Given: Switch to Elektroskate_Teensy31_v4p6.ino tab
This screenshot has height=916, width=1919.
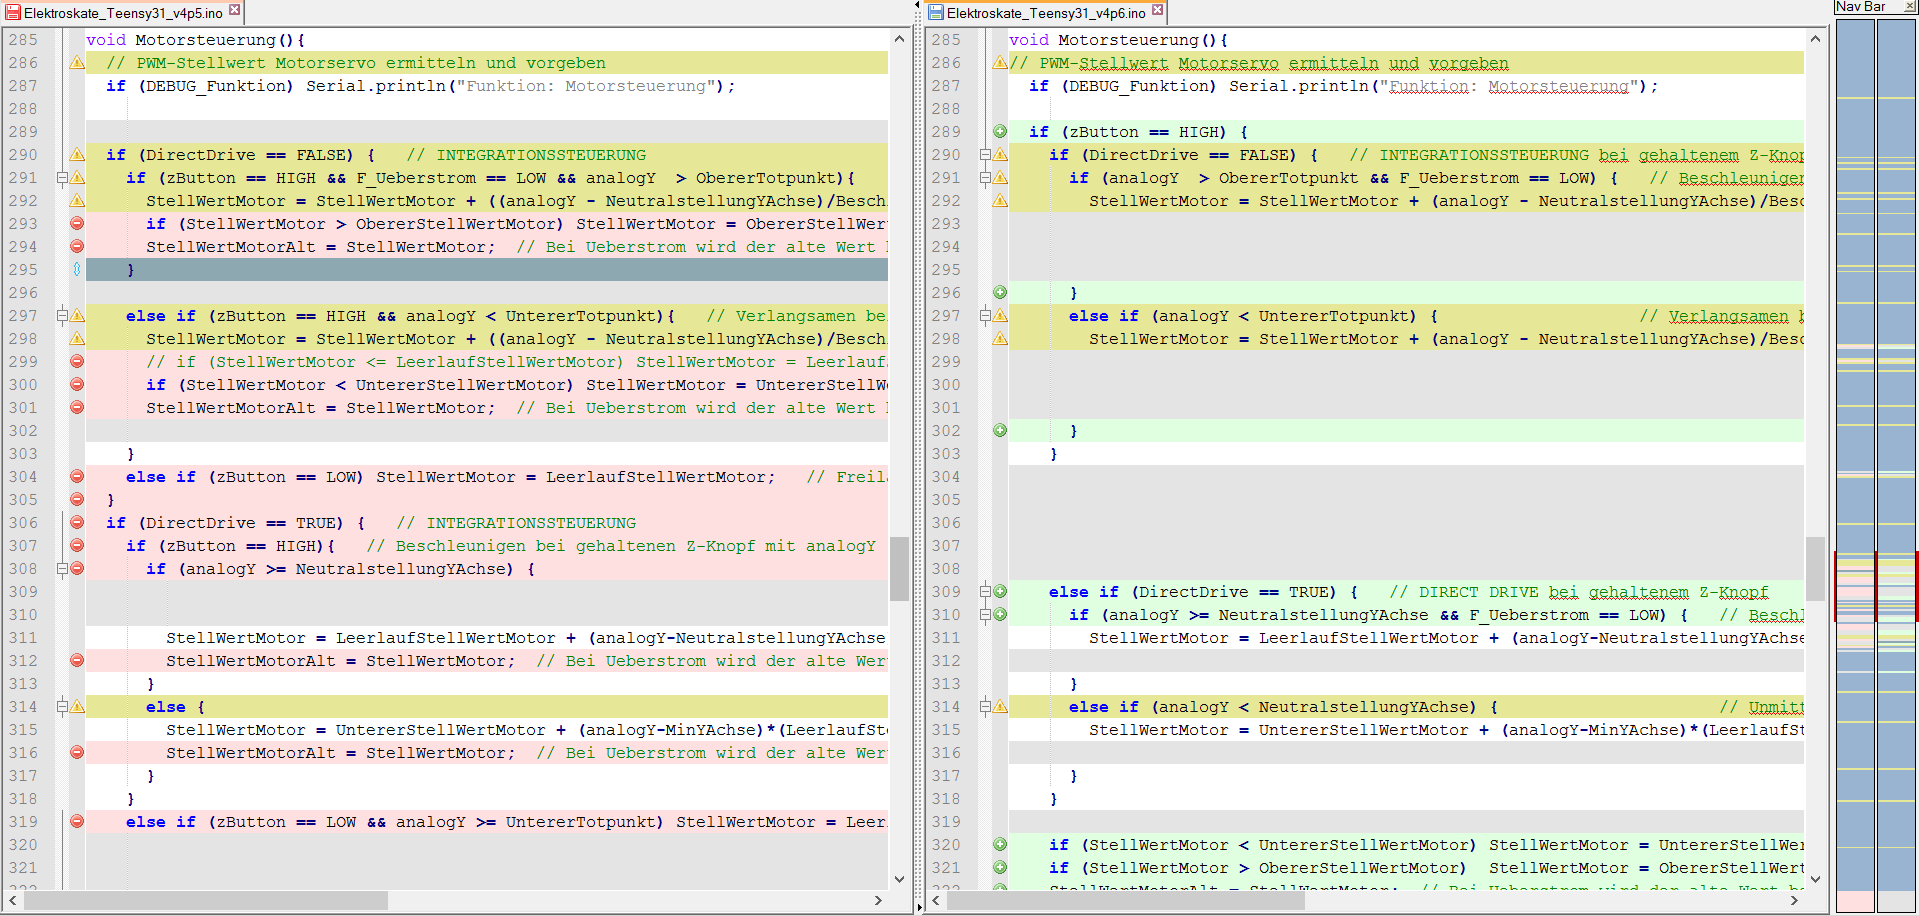Looking at the screenshot, I should pos(1046,13).
